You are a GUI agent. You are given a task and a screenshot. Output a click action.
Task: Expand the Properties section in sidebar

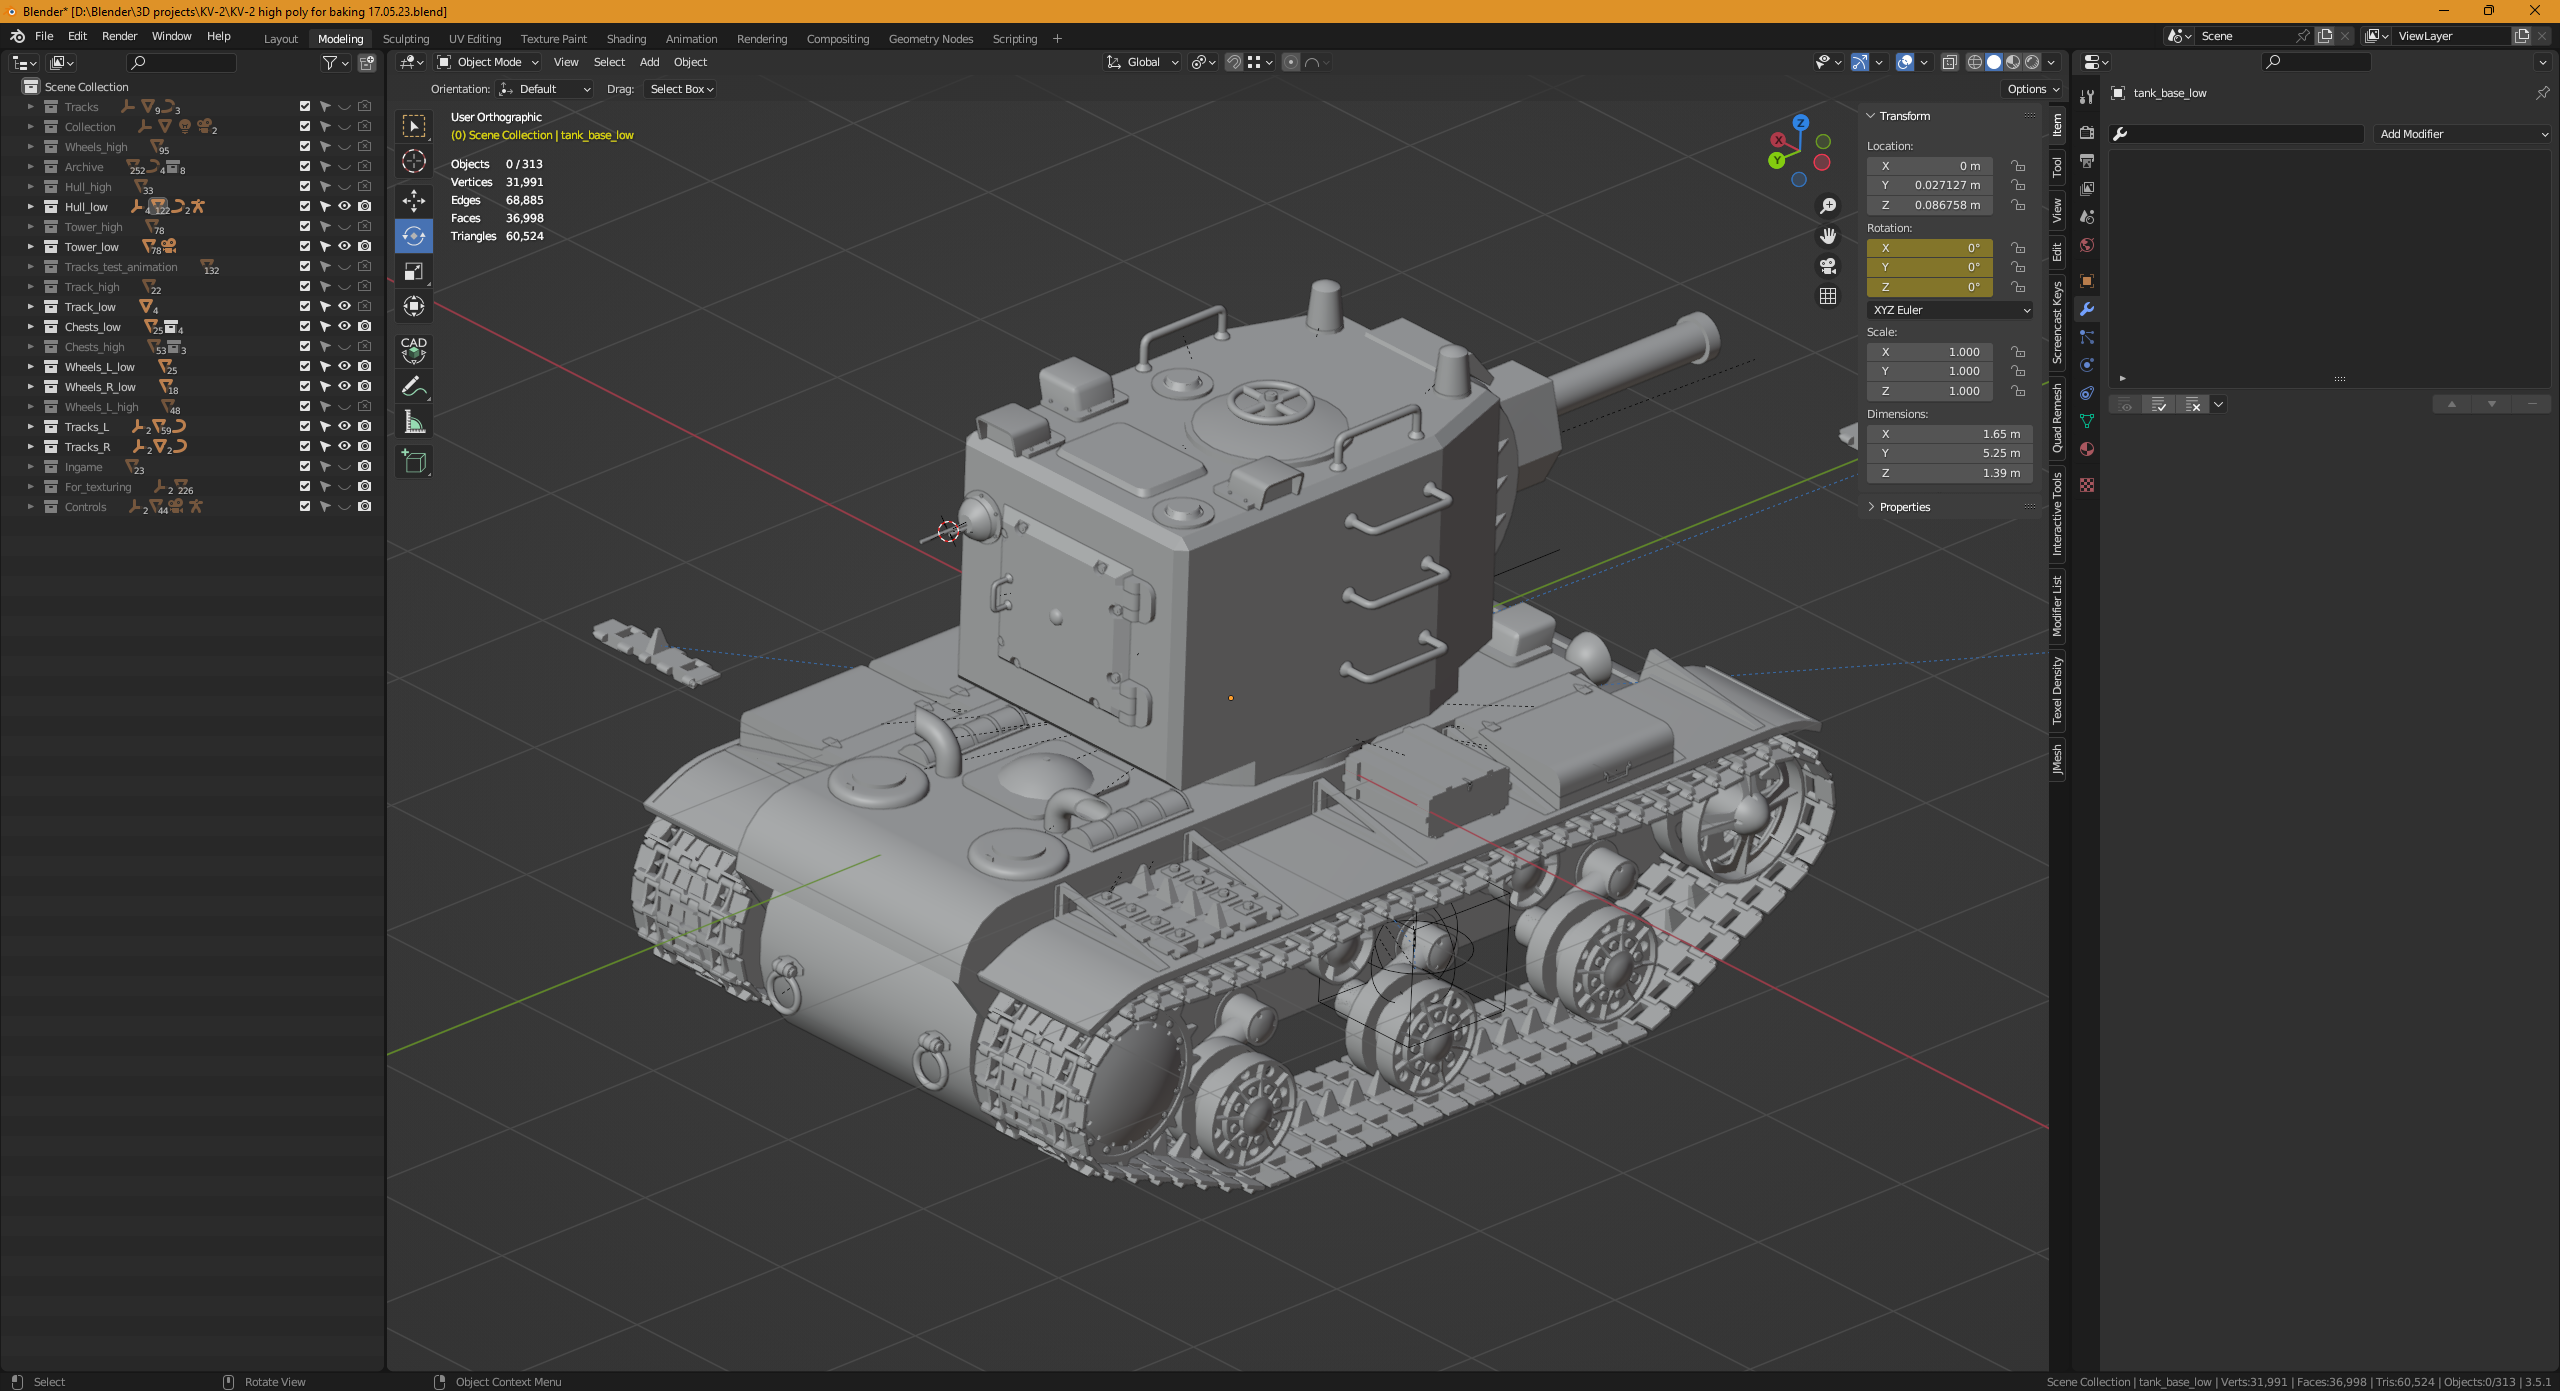coord(1904,507)
